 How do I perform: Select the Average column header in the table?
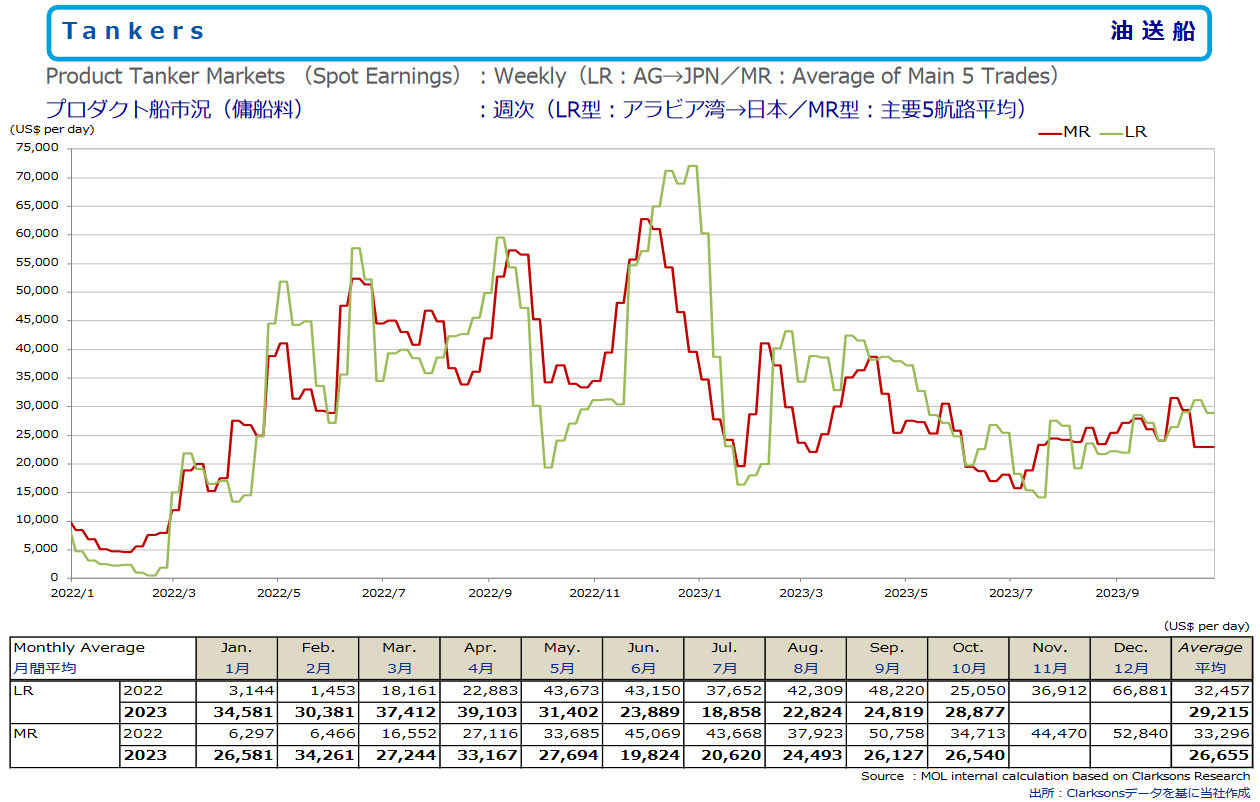click(1211, 648)
